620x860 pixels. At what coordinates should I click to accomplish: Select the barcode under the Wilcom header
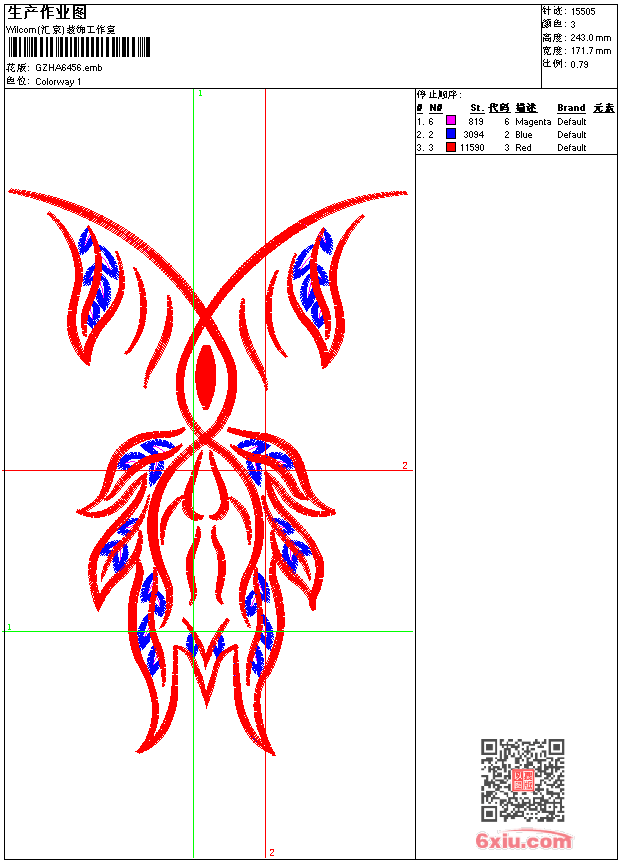(79, 48)
